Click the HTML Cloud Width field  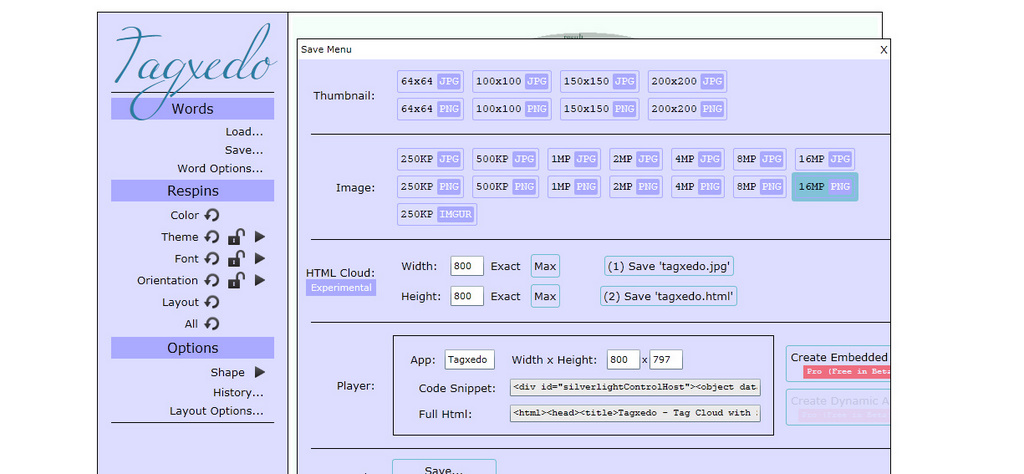tap(467, 266)
